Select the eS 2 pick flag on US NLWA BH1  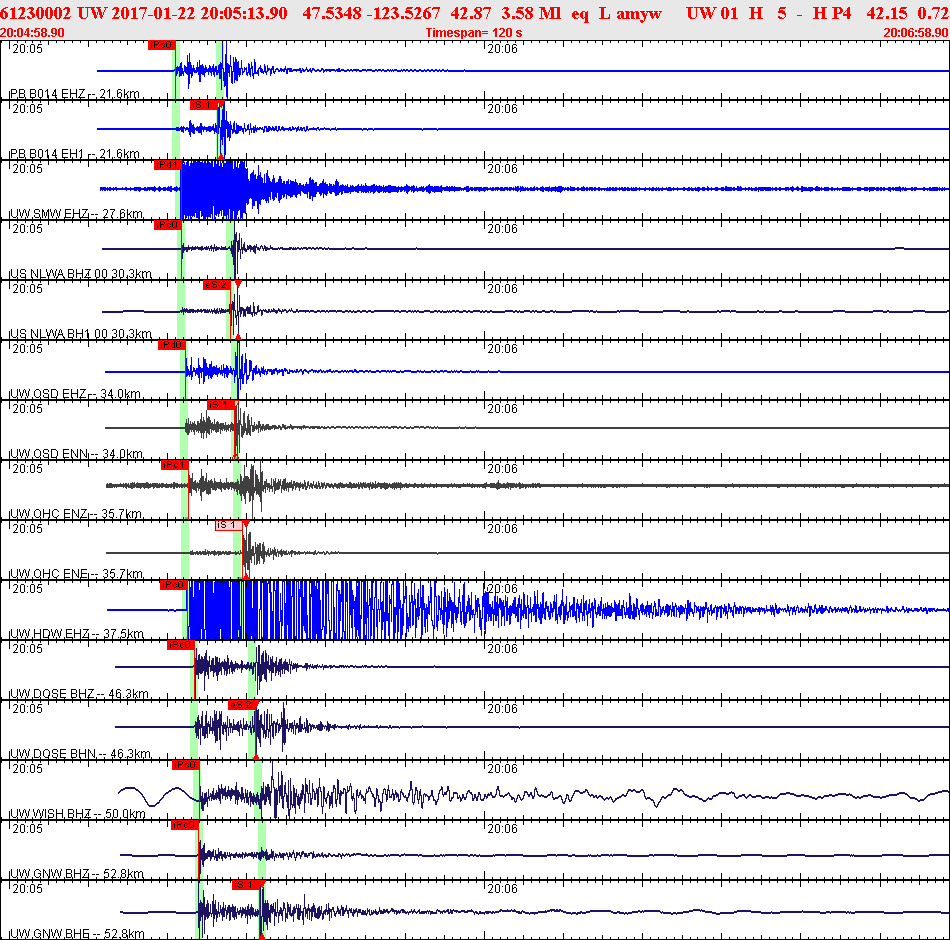point(216,285)
